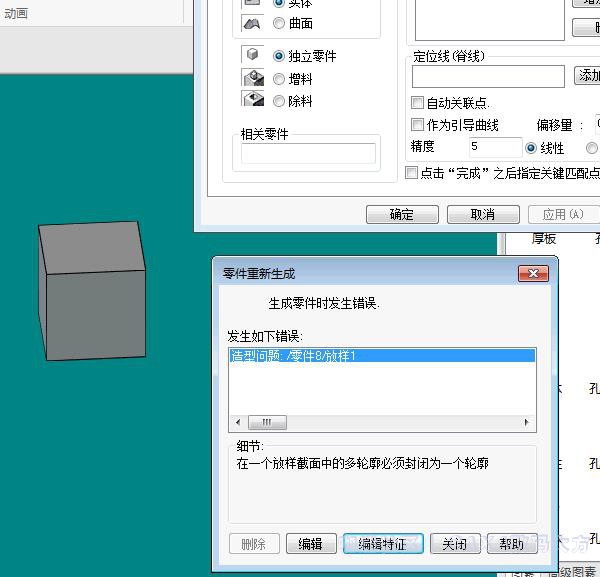
Task: Click the 相关零件 input field
Action: tap(308, 153)
